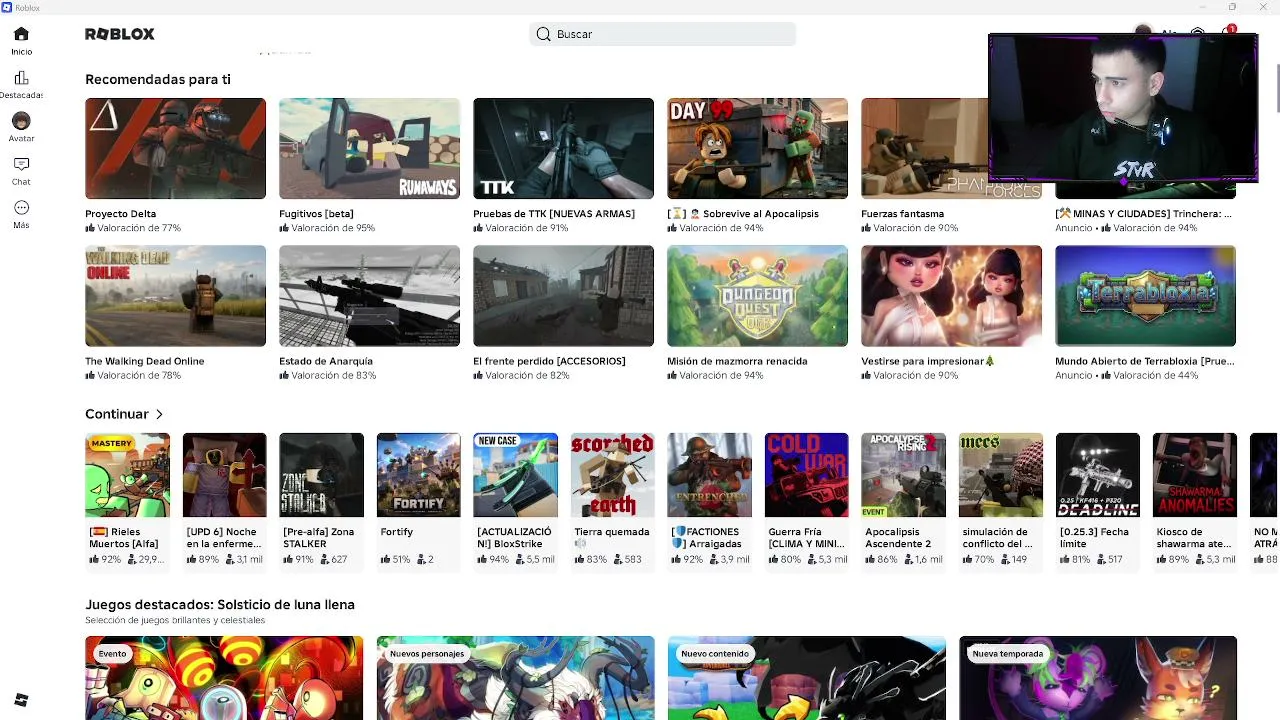Expand the Continuar section arrow
The height and width of the screenshot is (720, 1280).
pyautogui.click(x=159, y=414)
